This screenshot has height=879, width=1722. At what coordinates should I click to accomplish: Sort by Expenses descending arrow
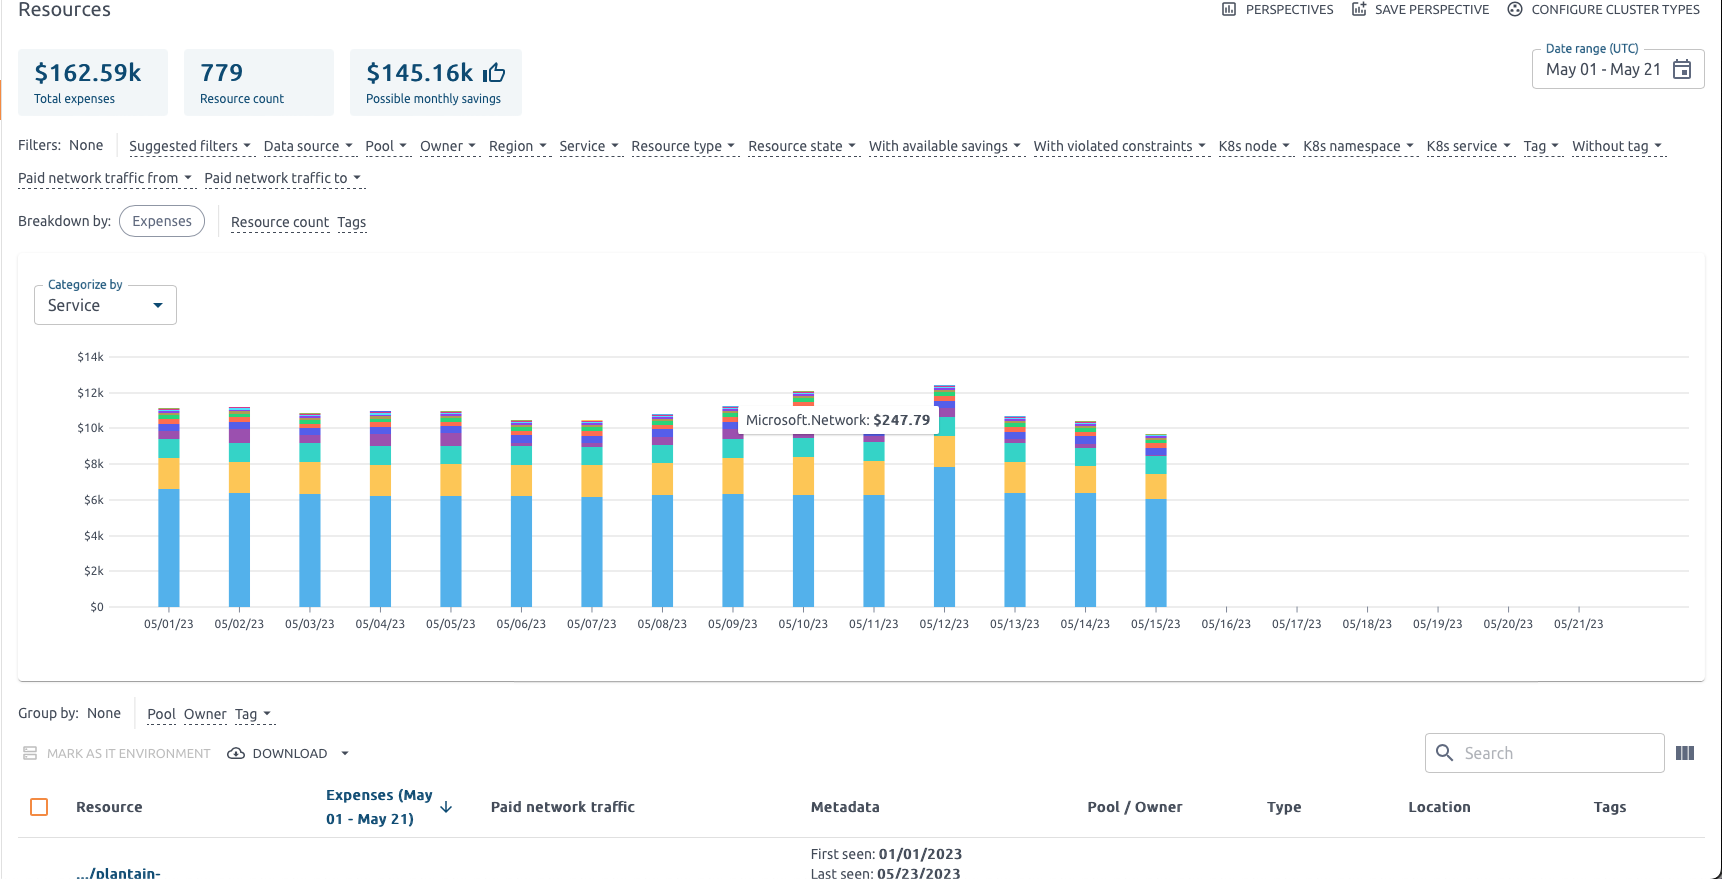pos(446,807)
